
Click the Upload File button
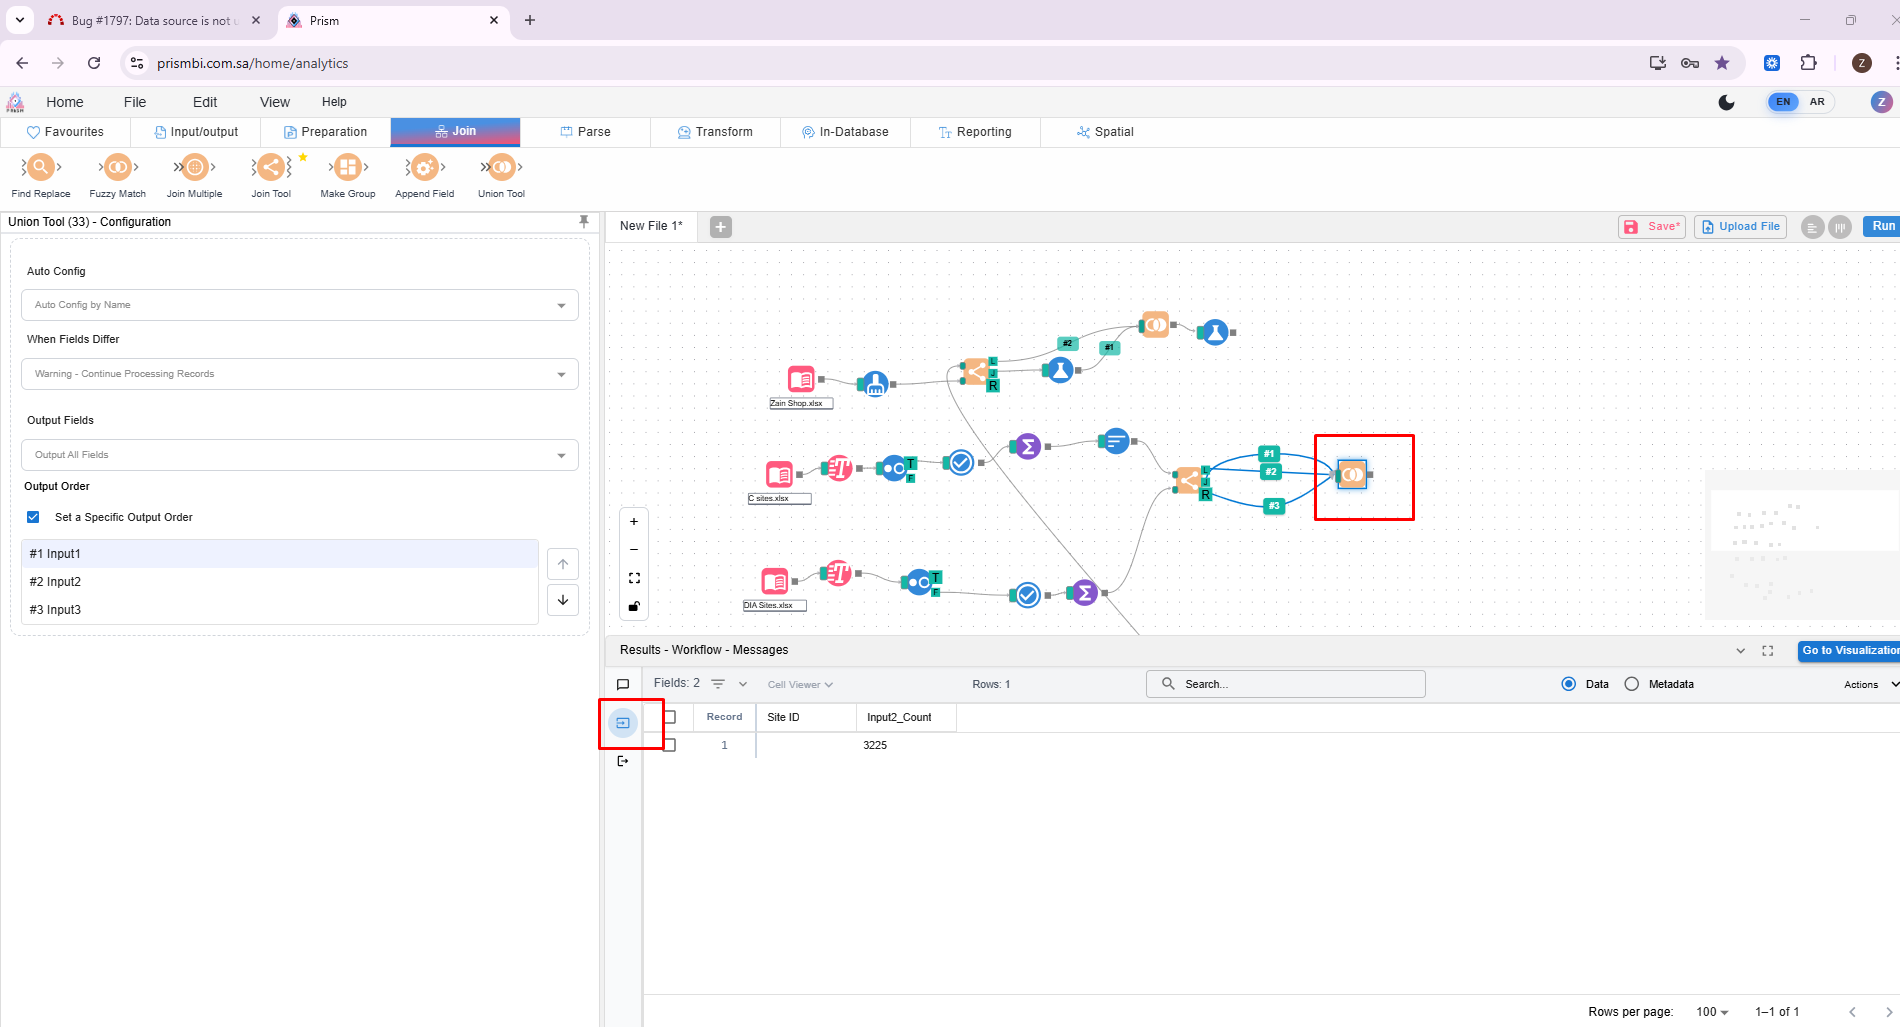(x=1740, y=227)
